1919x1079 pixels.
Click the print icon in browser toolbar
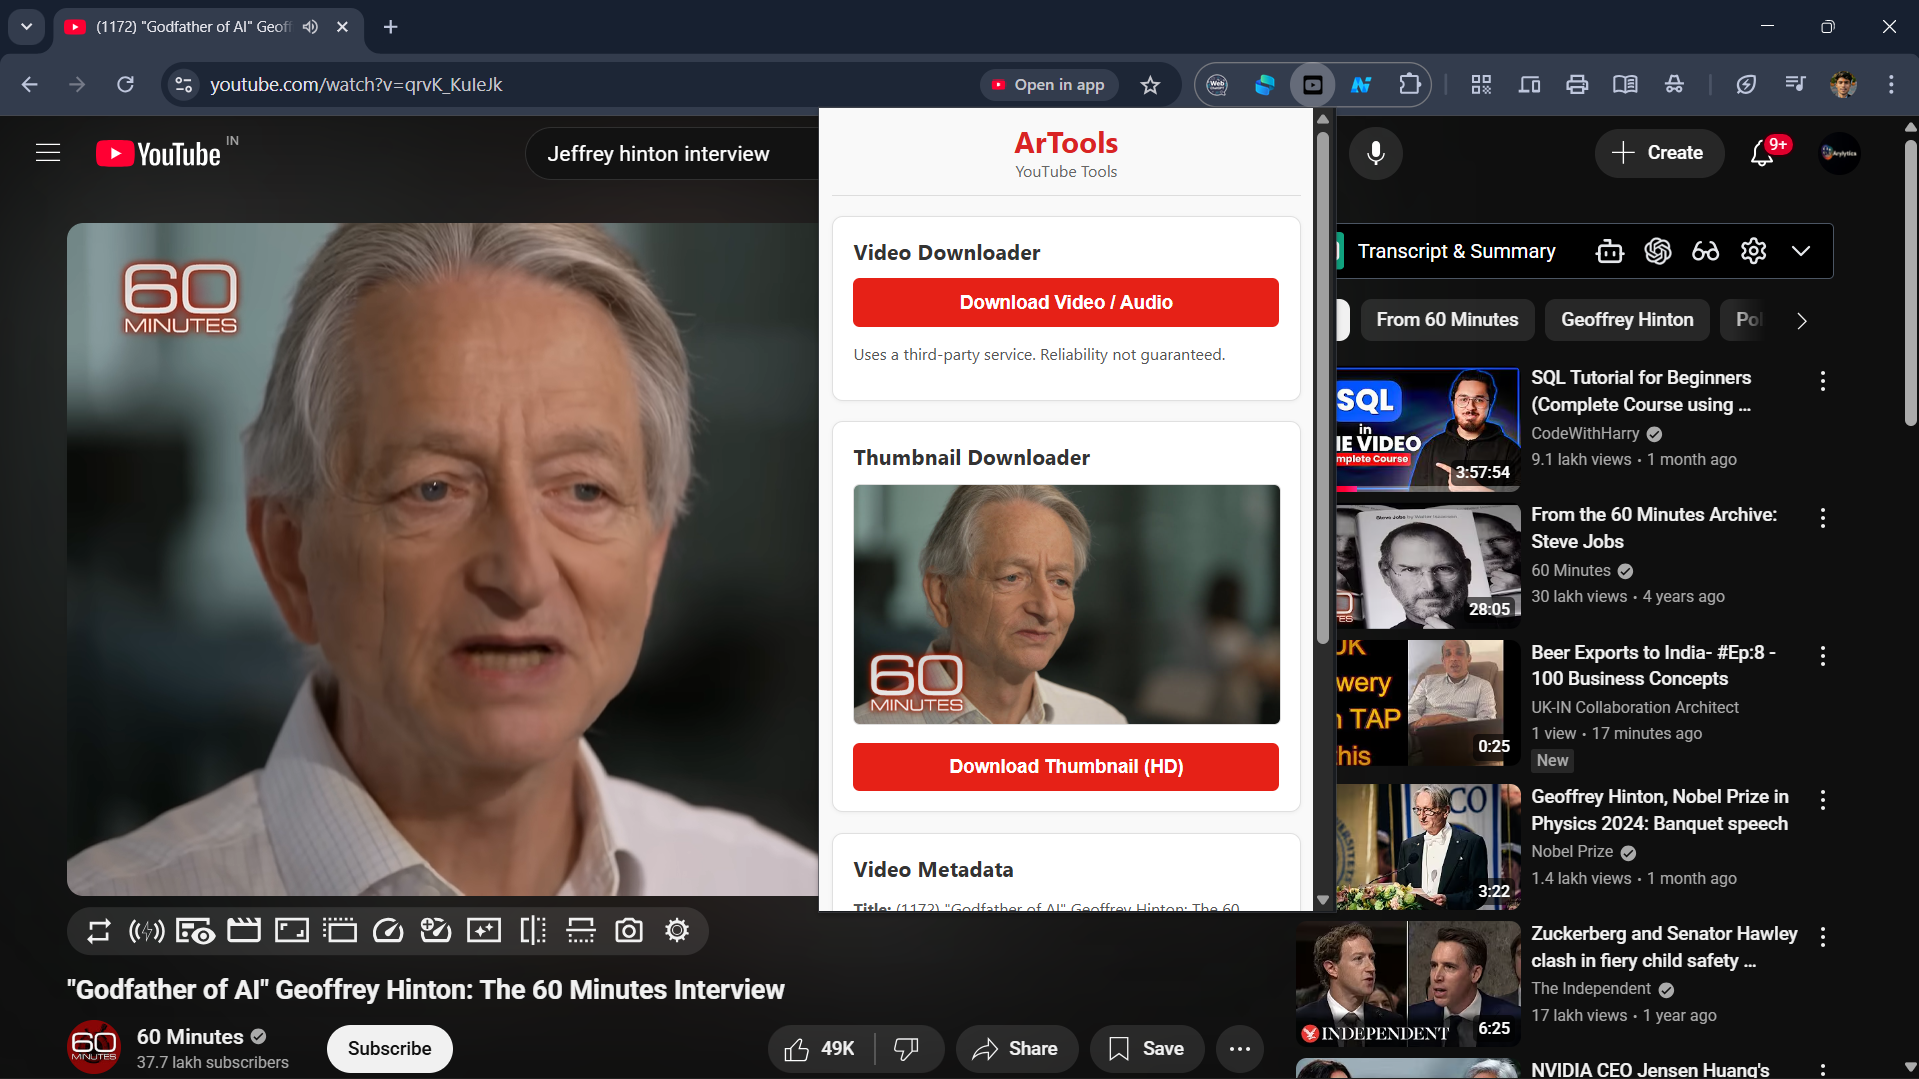1577,85
